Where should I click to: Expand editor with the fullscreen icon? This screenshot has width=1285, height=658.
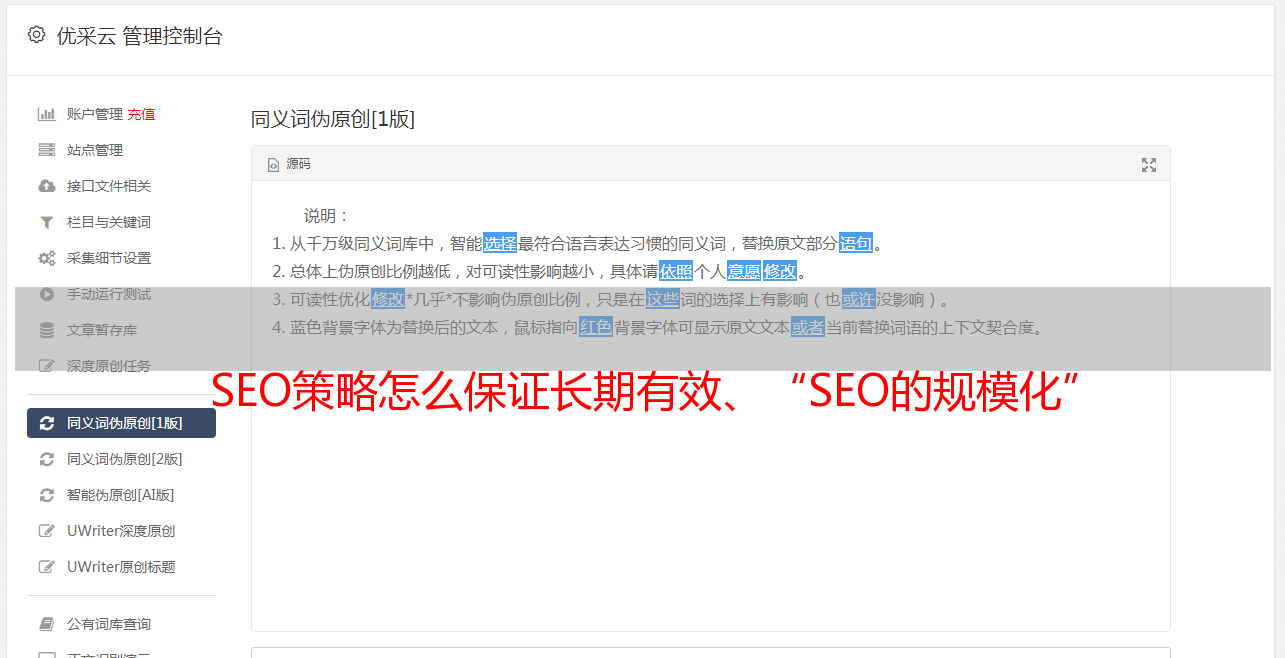pyautogui.click(x=1149, y=165)
